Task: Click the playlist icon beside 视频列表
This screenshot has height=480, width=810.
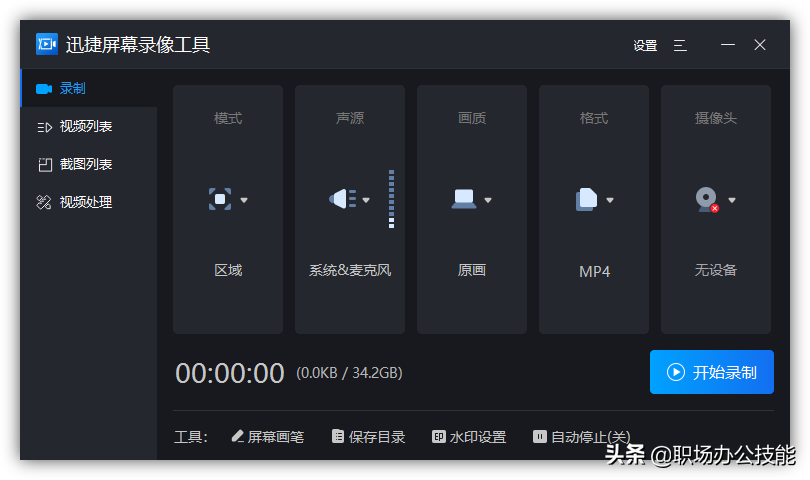Action: [44, 127]
